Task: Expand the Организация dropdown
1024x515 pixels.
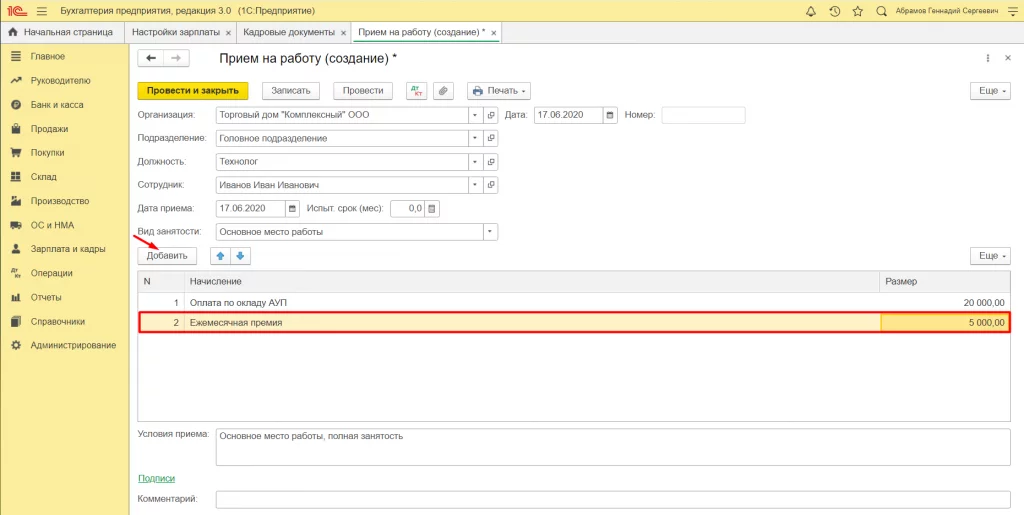Action: tap(475, 115)
